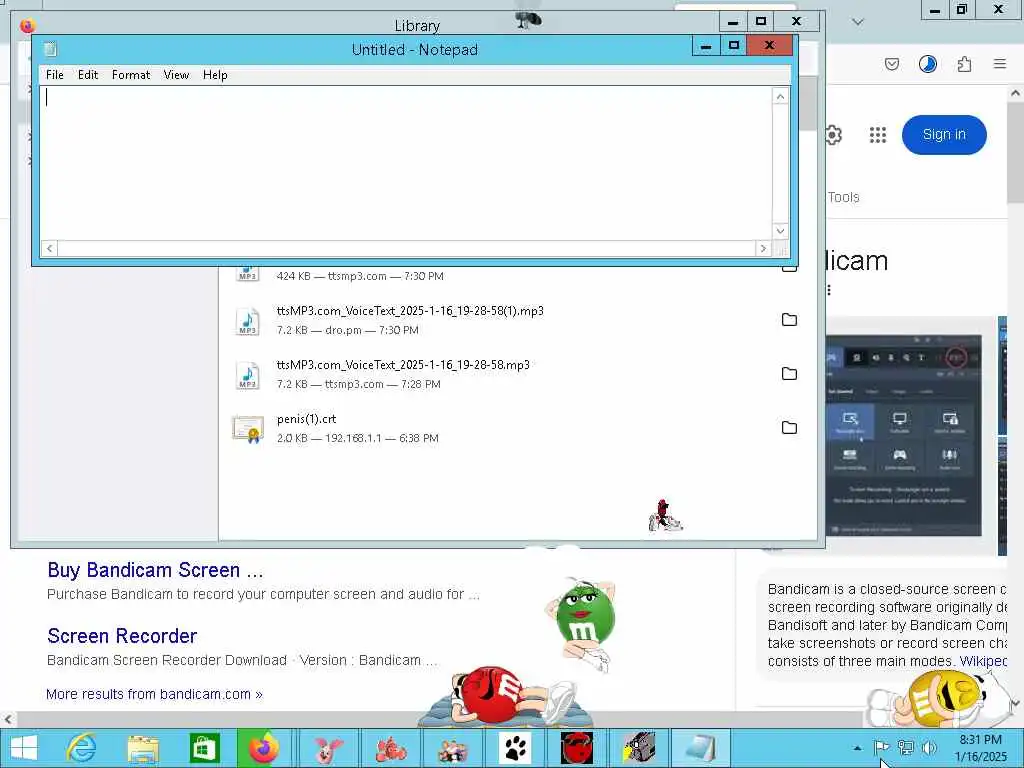Open the Windows Store taskbar icon

coord(204,748)
